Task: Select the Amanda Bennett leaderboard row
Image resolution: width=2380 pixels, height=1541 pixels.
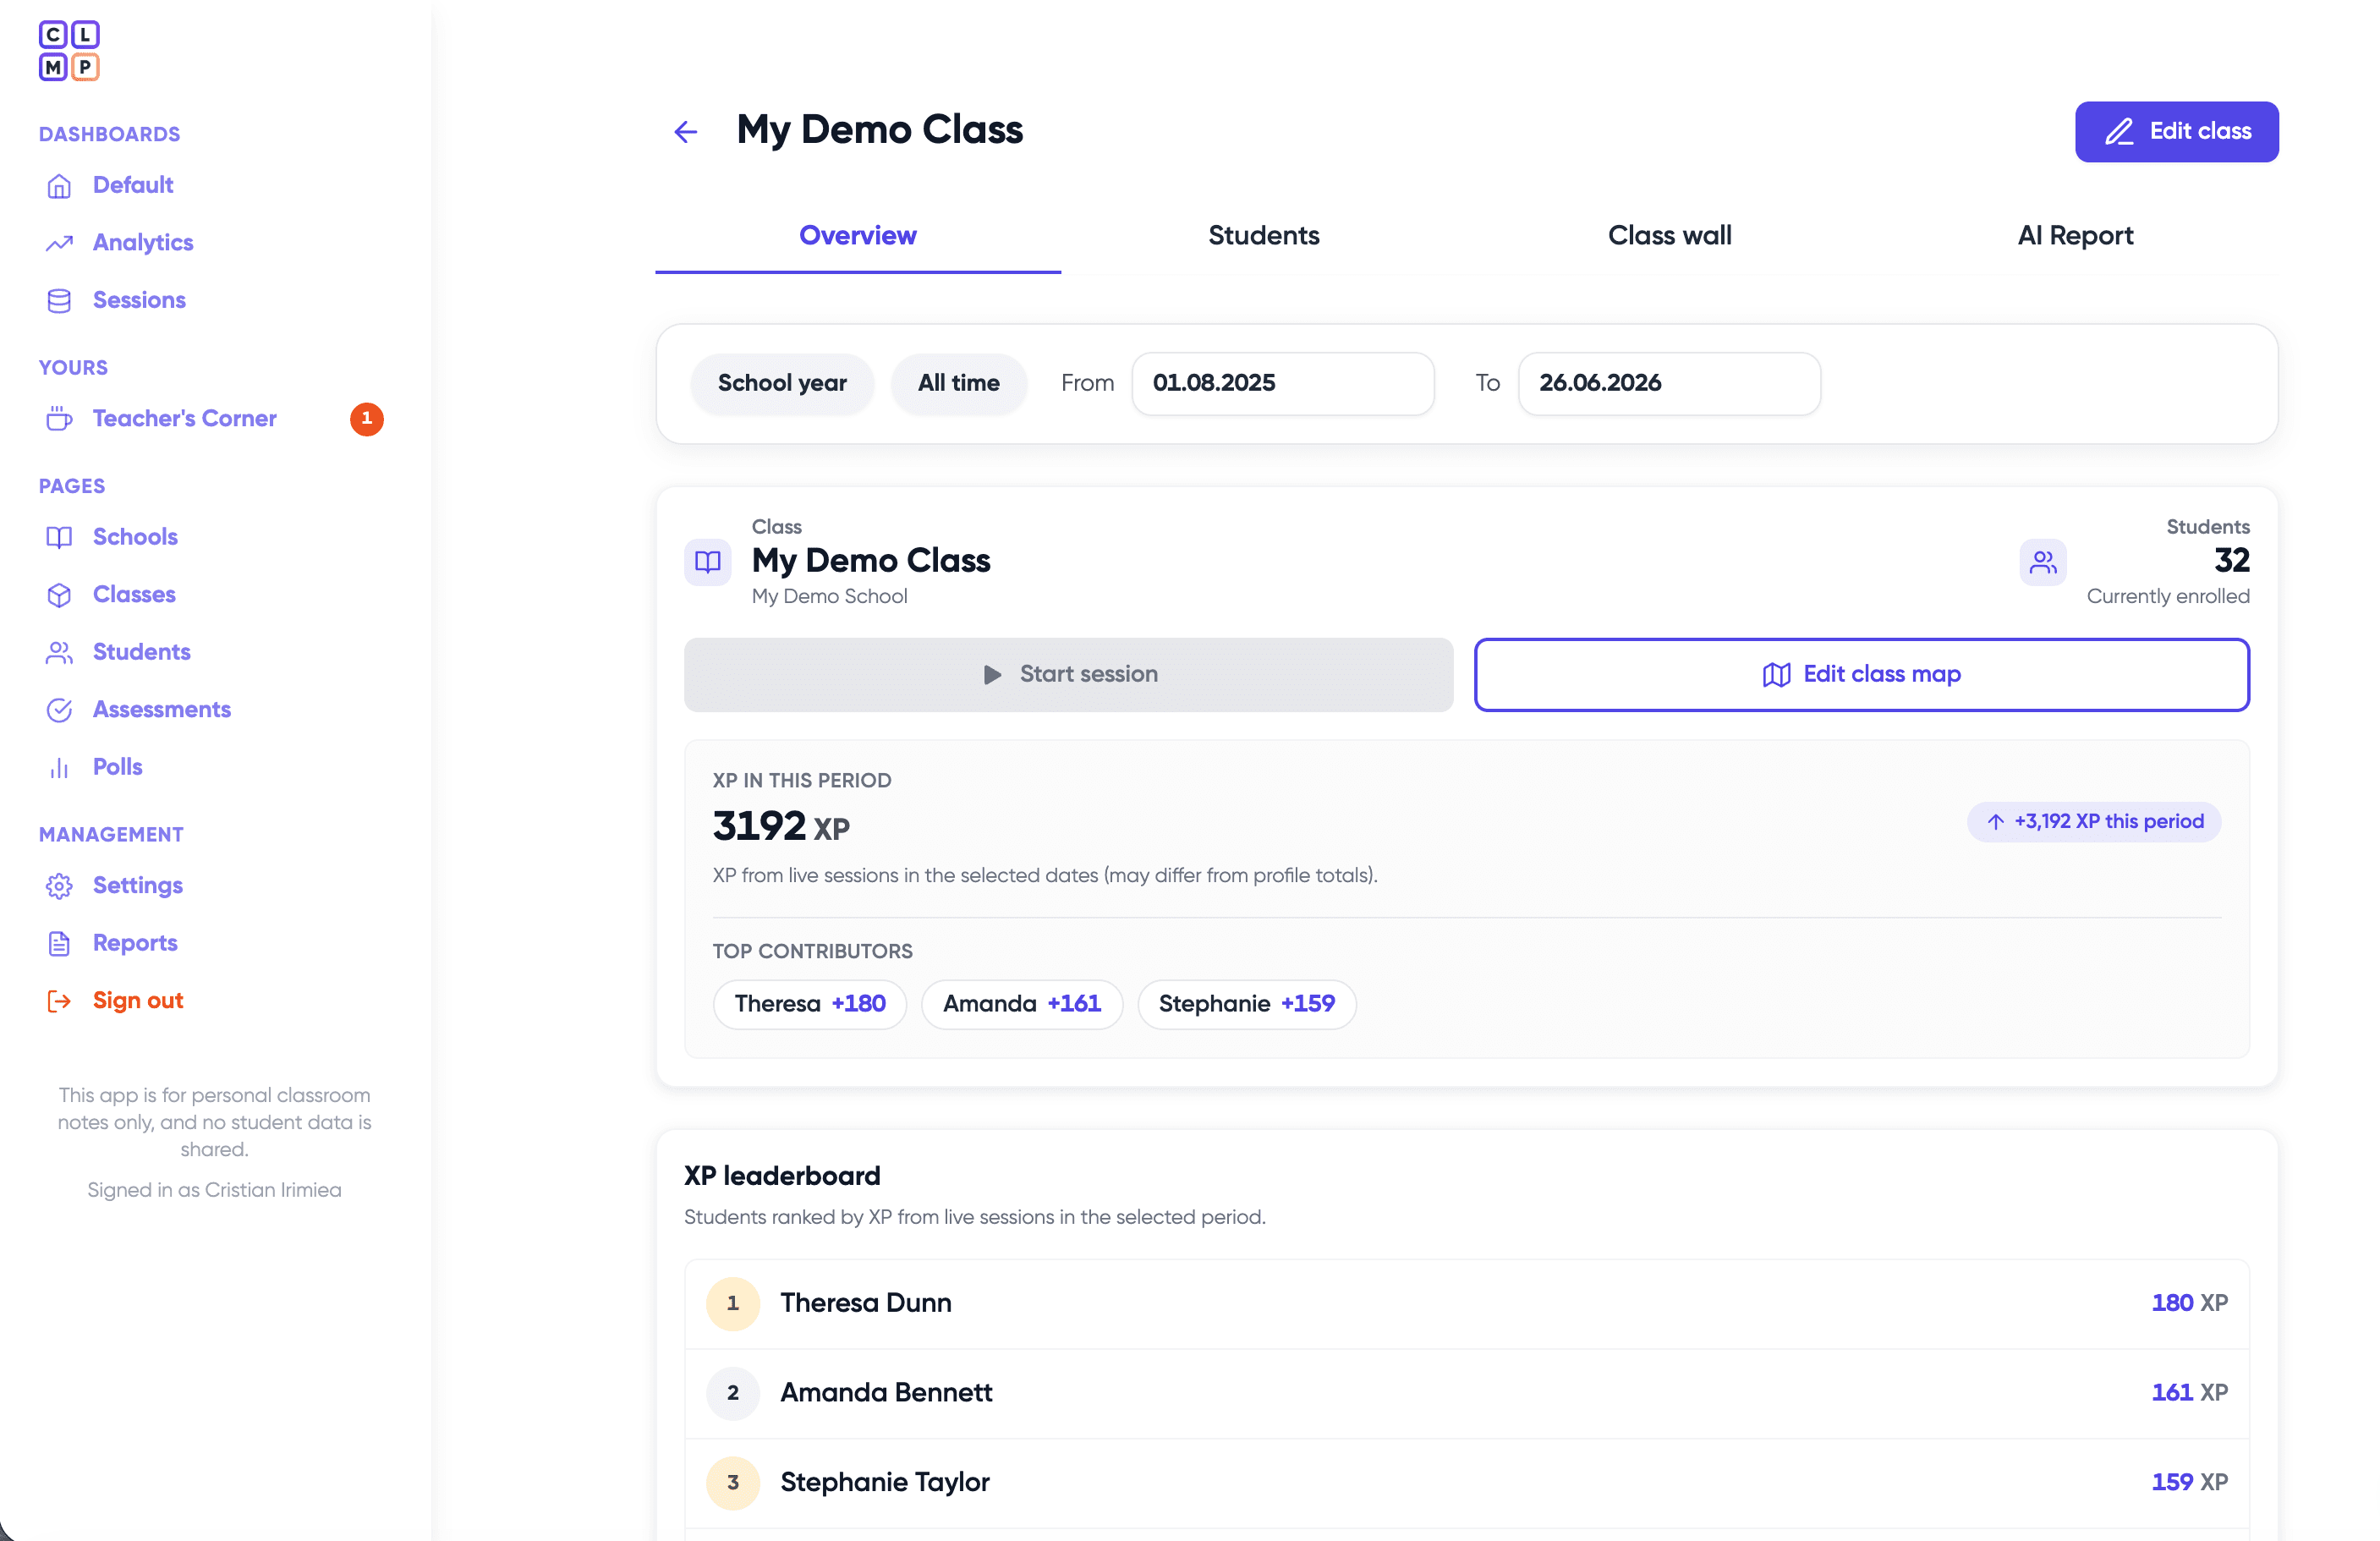Action: pyautogui.click(x=1467, y=1393)
